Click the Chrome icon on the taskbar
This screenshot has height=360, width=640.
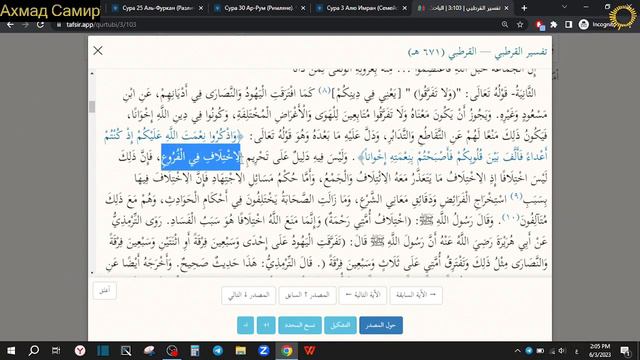pyautogui.click(x=287, y=351)
